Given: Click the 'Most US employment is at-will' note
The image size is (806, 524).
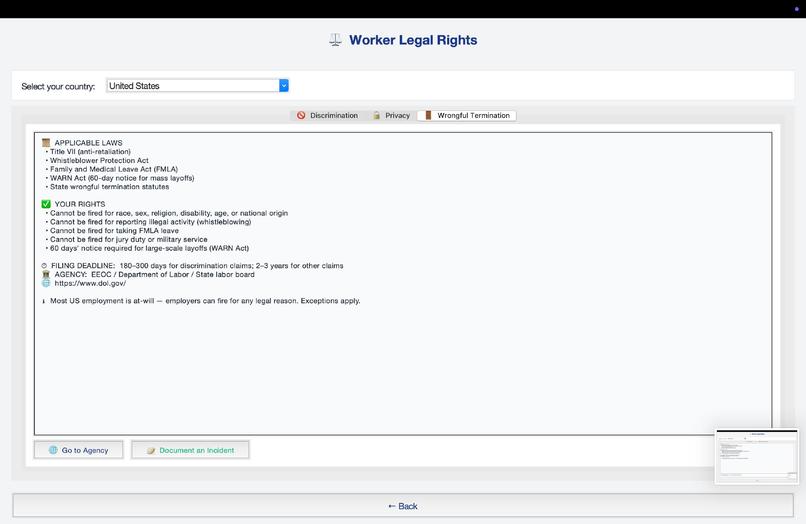Looking at the screenshot, I should click(x=205, y=301).
